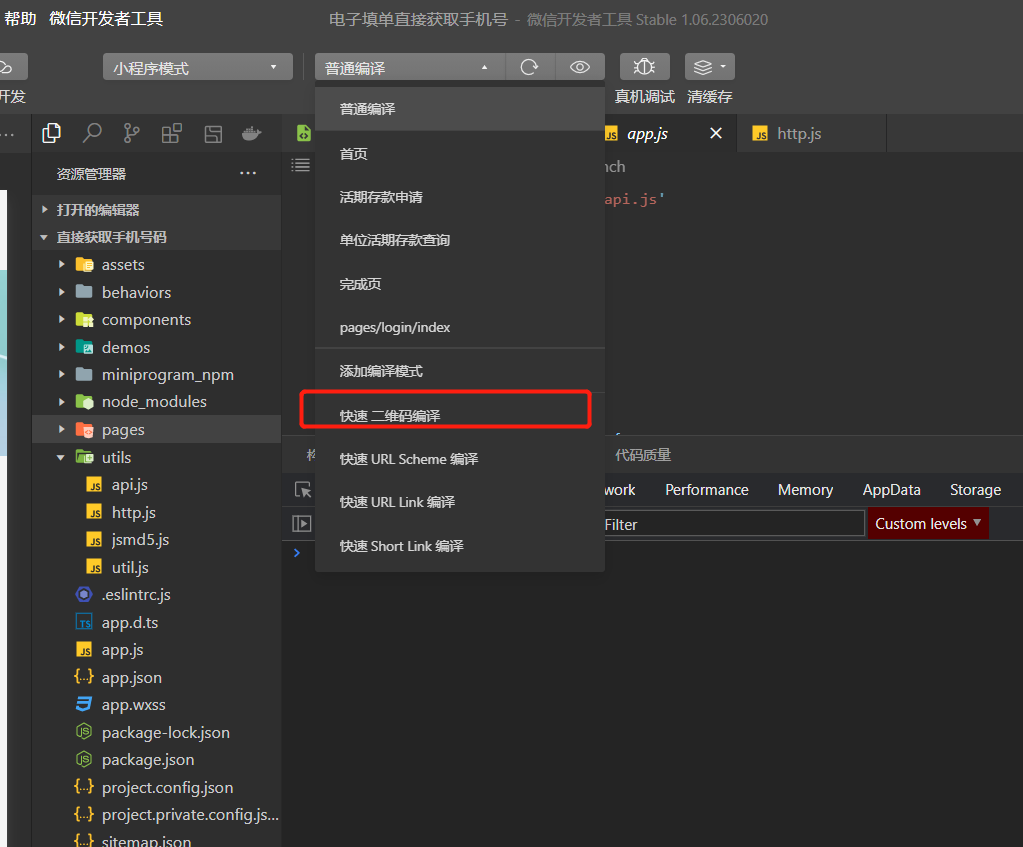The image size is (1023, 847).
Task: Open the Search magnifier icon
Action: click(x=92, y=134)
